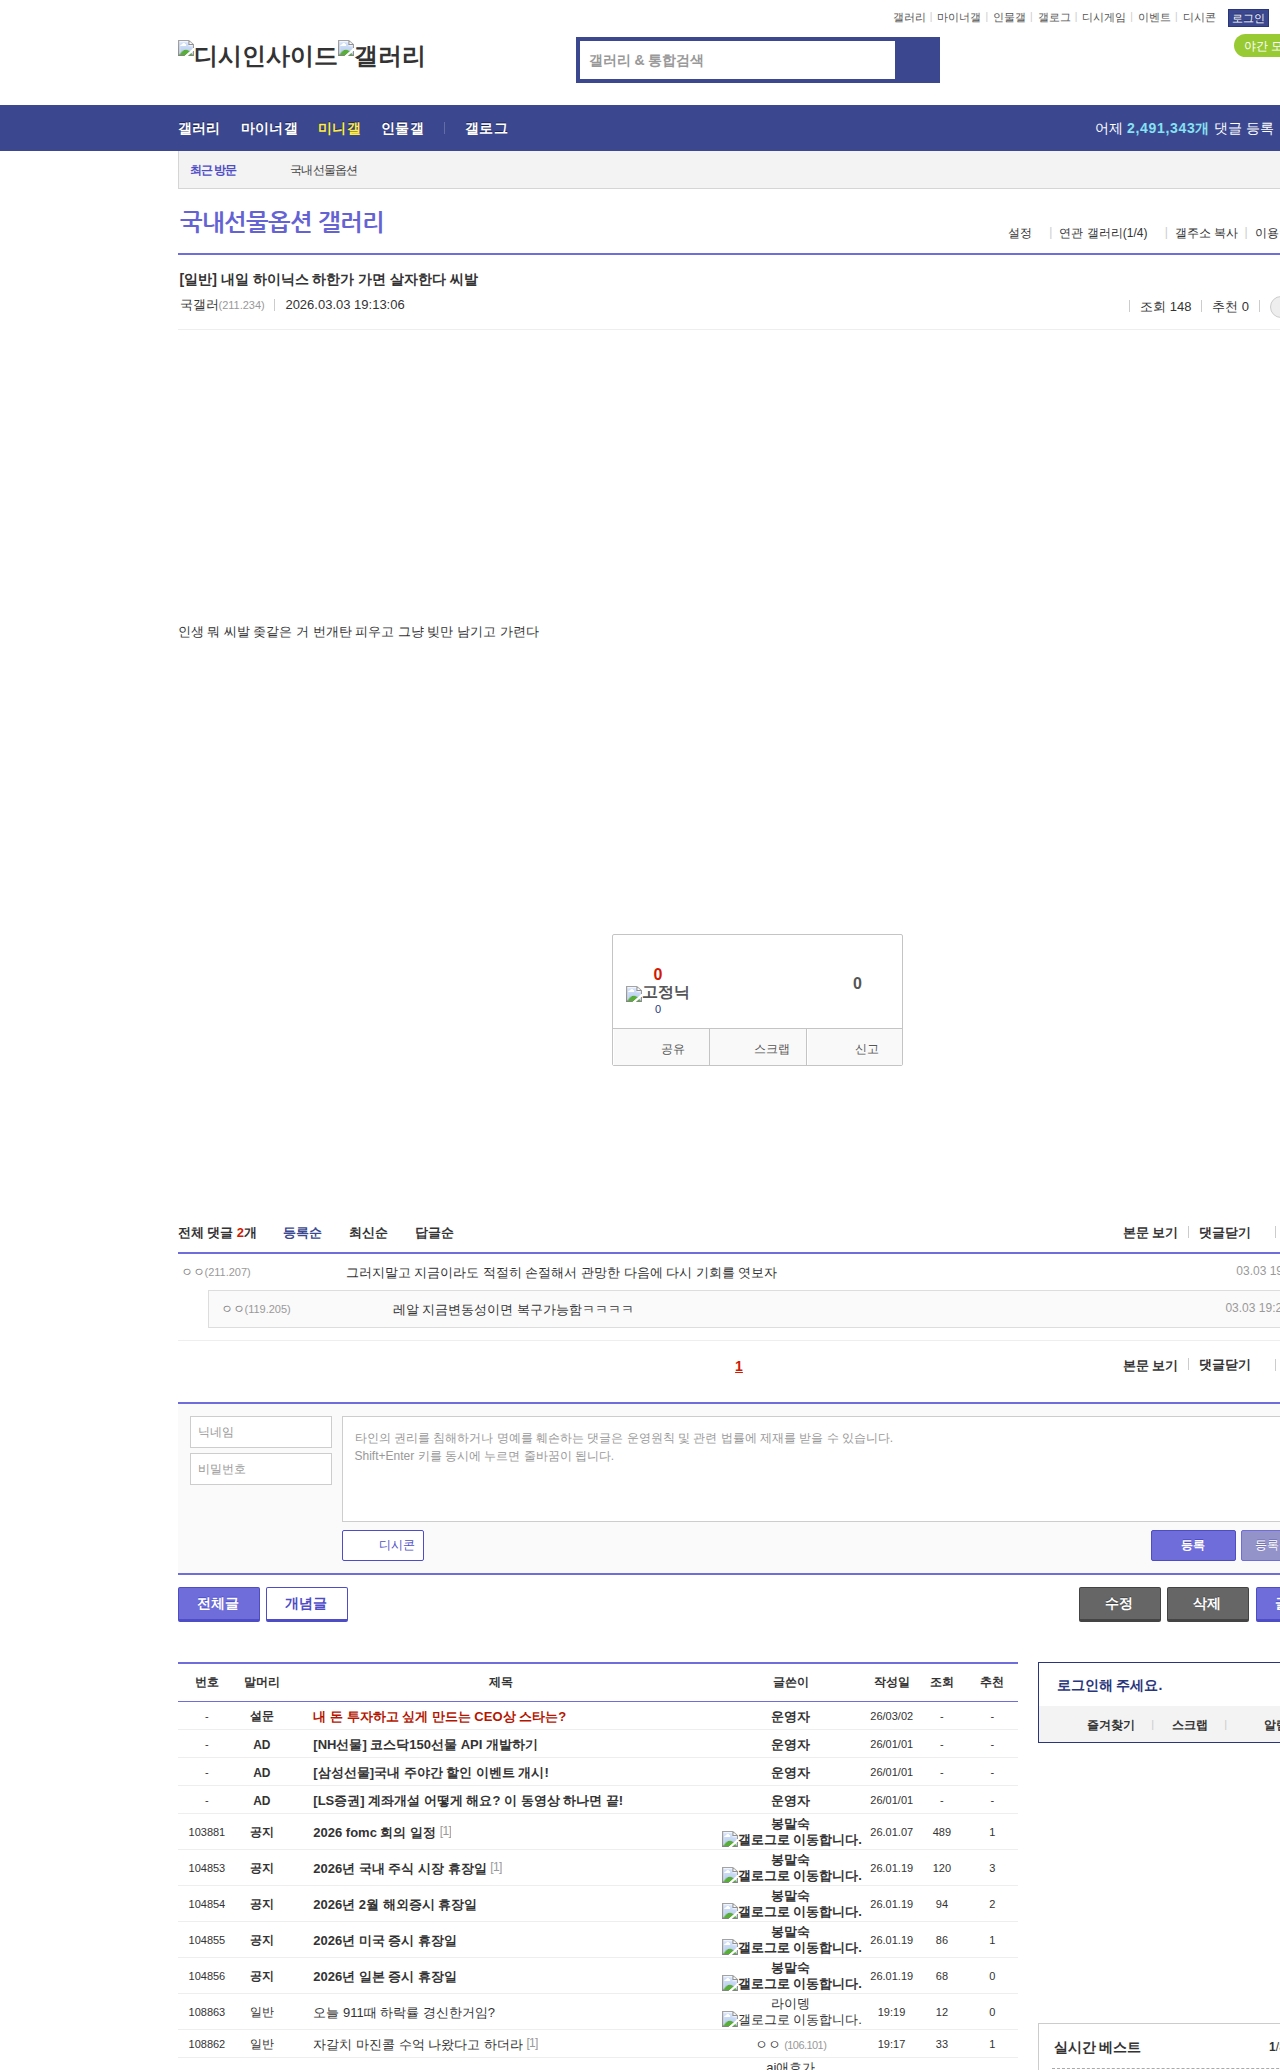This screenshot has height=2070, width=1280.
Task: Focus the 닉네임 input field
Action: [x=261, y=1432]
